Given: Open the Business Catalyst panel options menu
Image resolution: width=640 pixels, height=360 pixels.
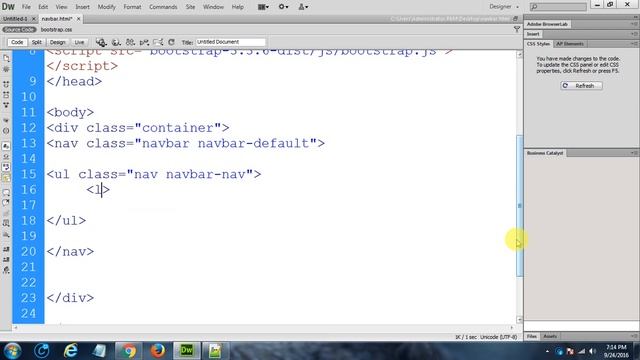Looking at the screenshot, I should 635,153.
